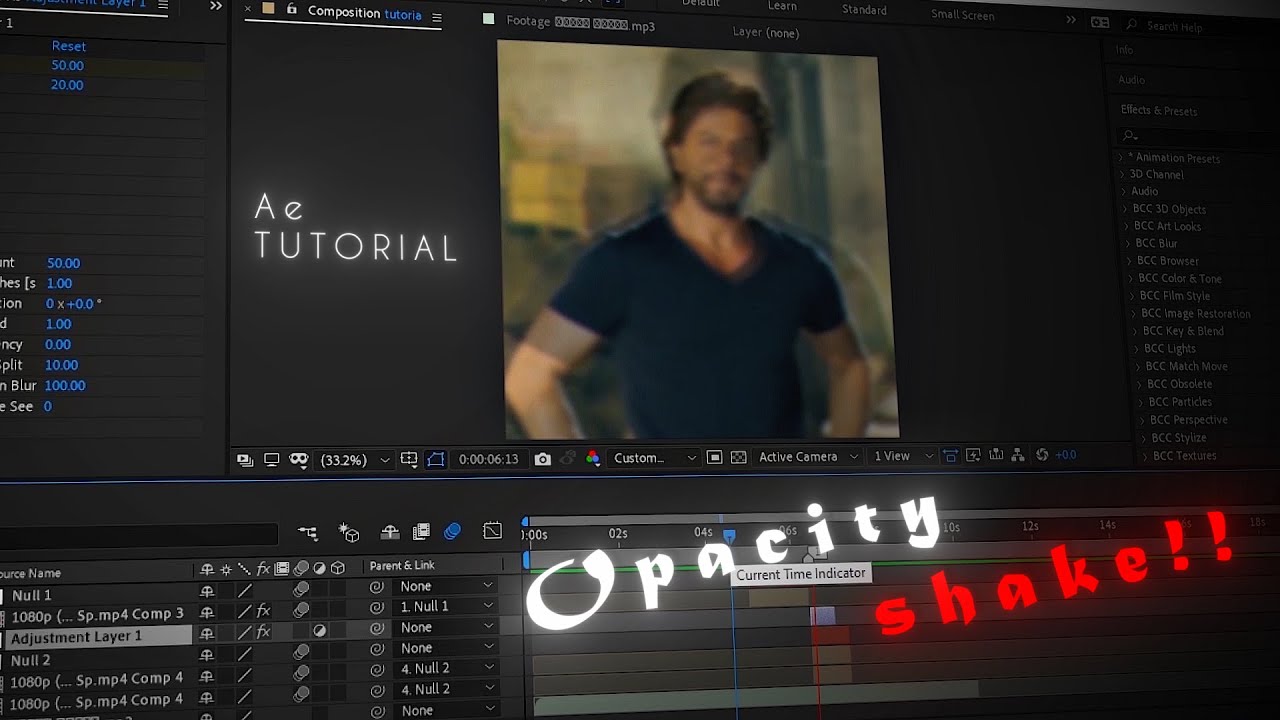Open the Show Channel RGB icon
This screenshot has width=1280, height=720.
point(593,458)
